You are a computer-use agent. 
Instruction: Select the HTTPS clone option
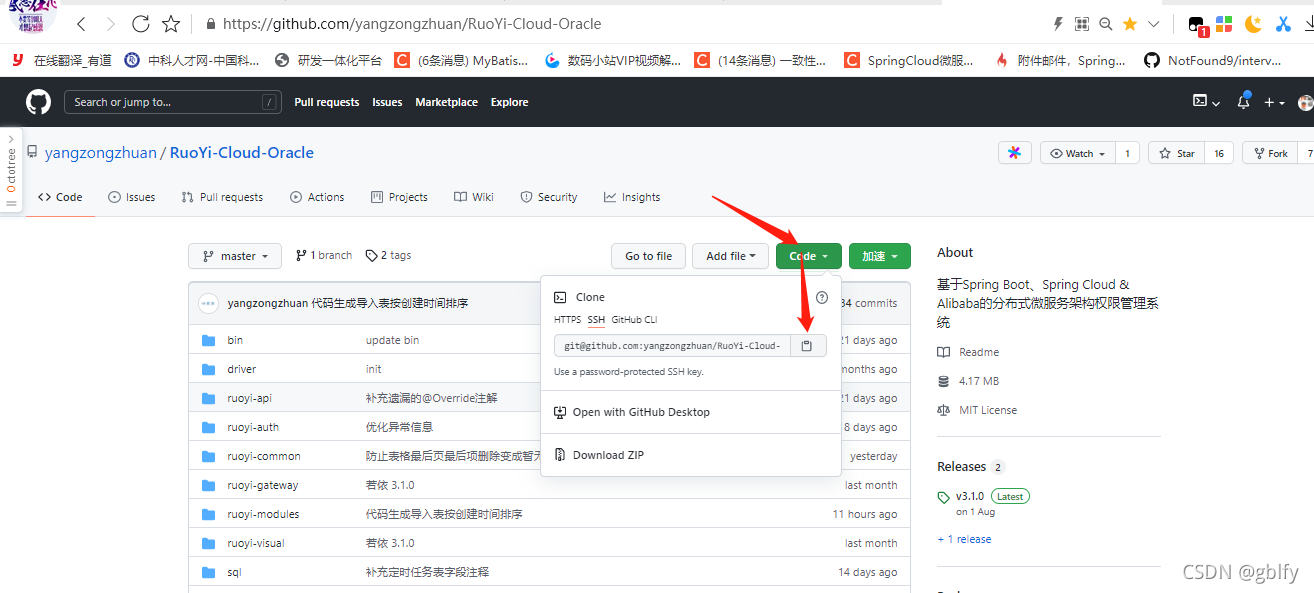pos(567,320)
